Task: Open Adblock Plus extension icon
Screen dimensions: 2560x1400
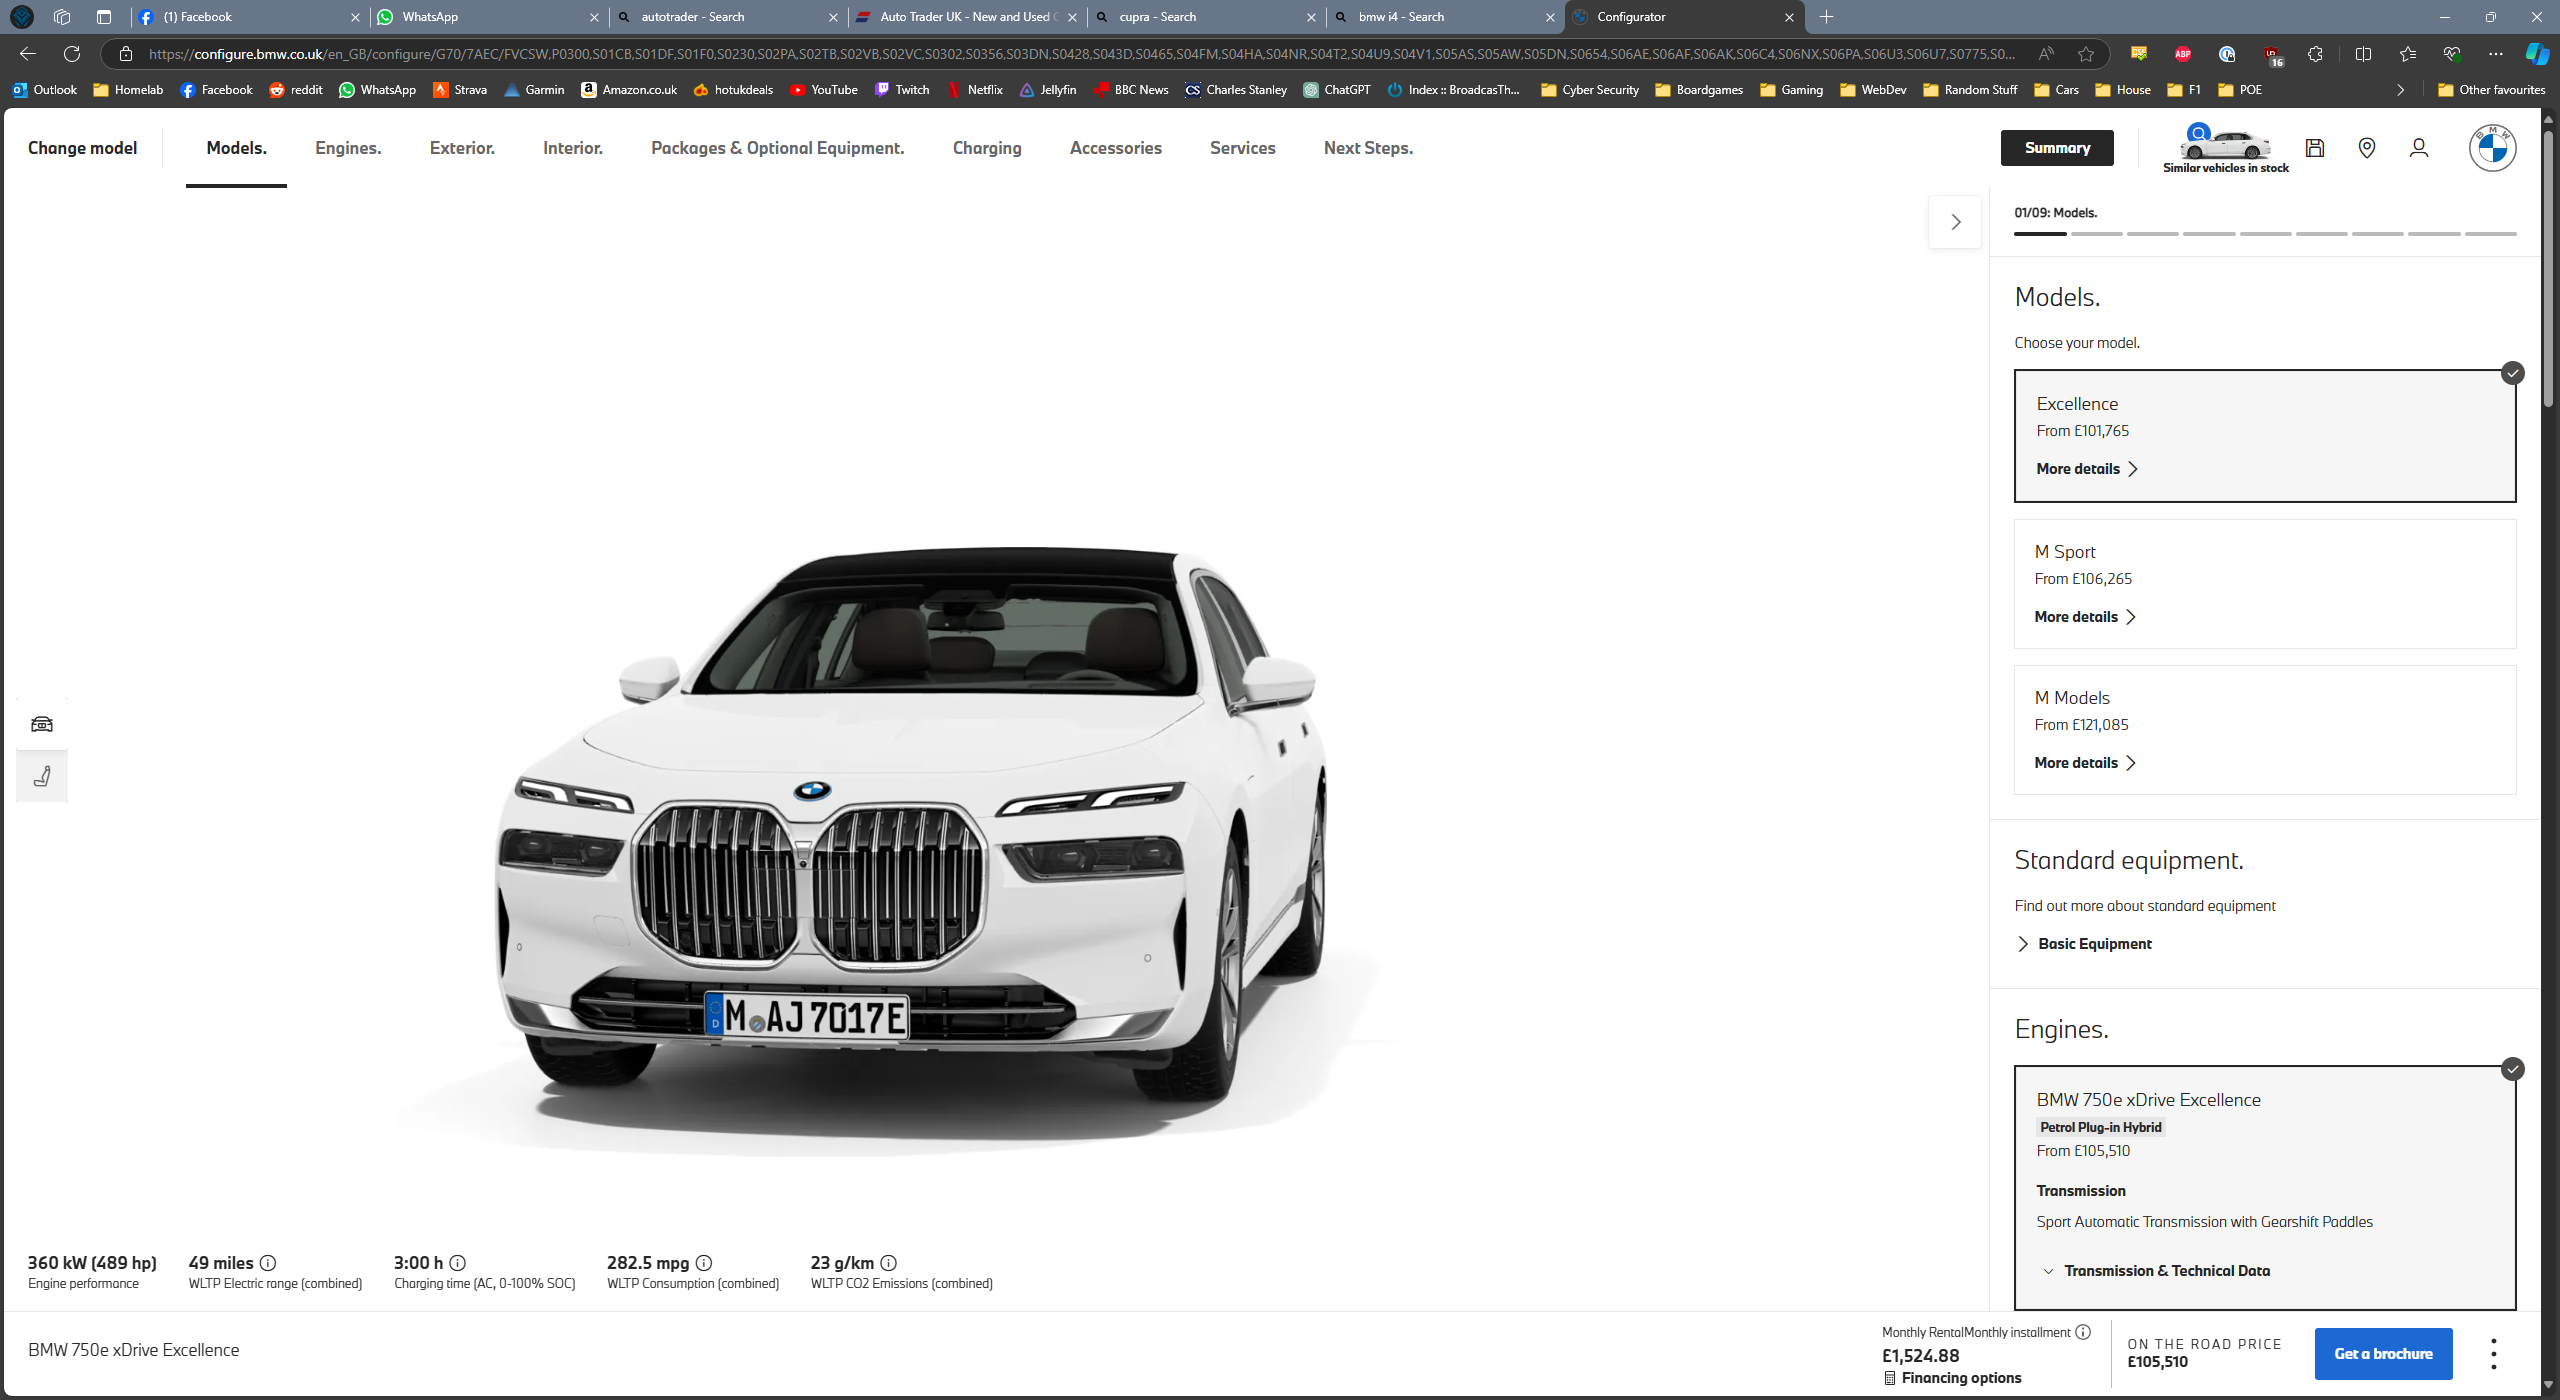Action: click(2183, 54)
